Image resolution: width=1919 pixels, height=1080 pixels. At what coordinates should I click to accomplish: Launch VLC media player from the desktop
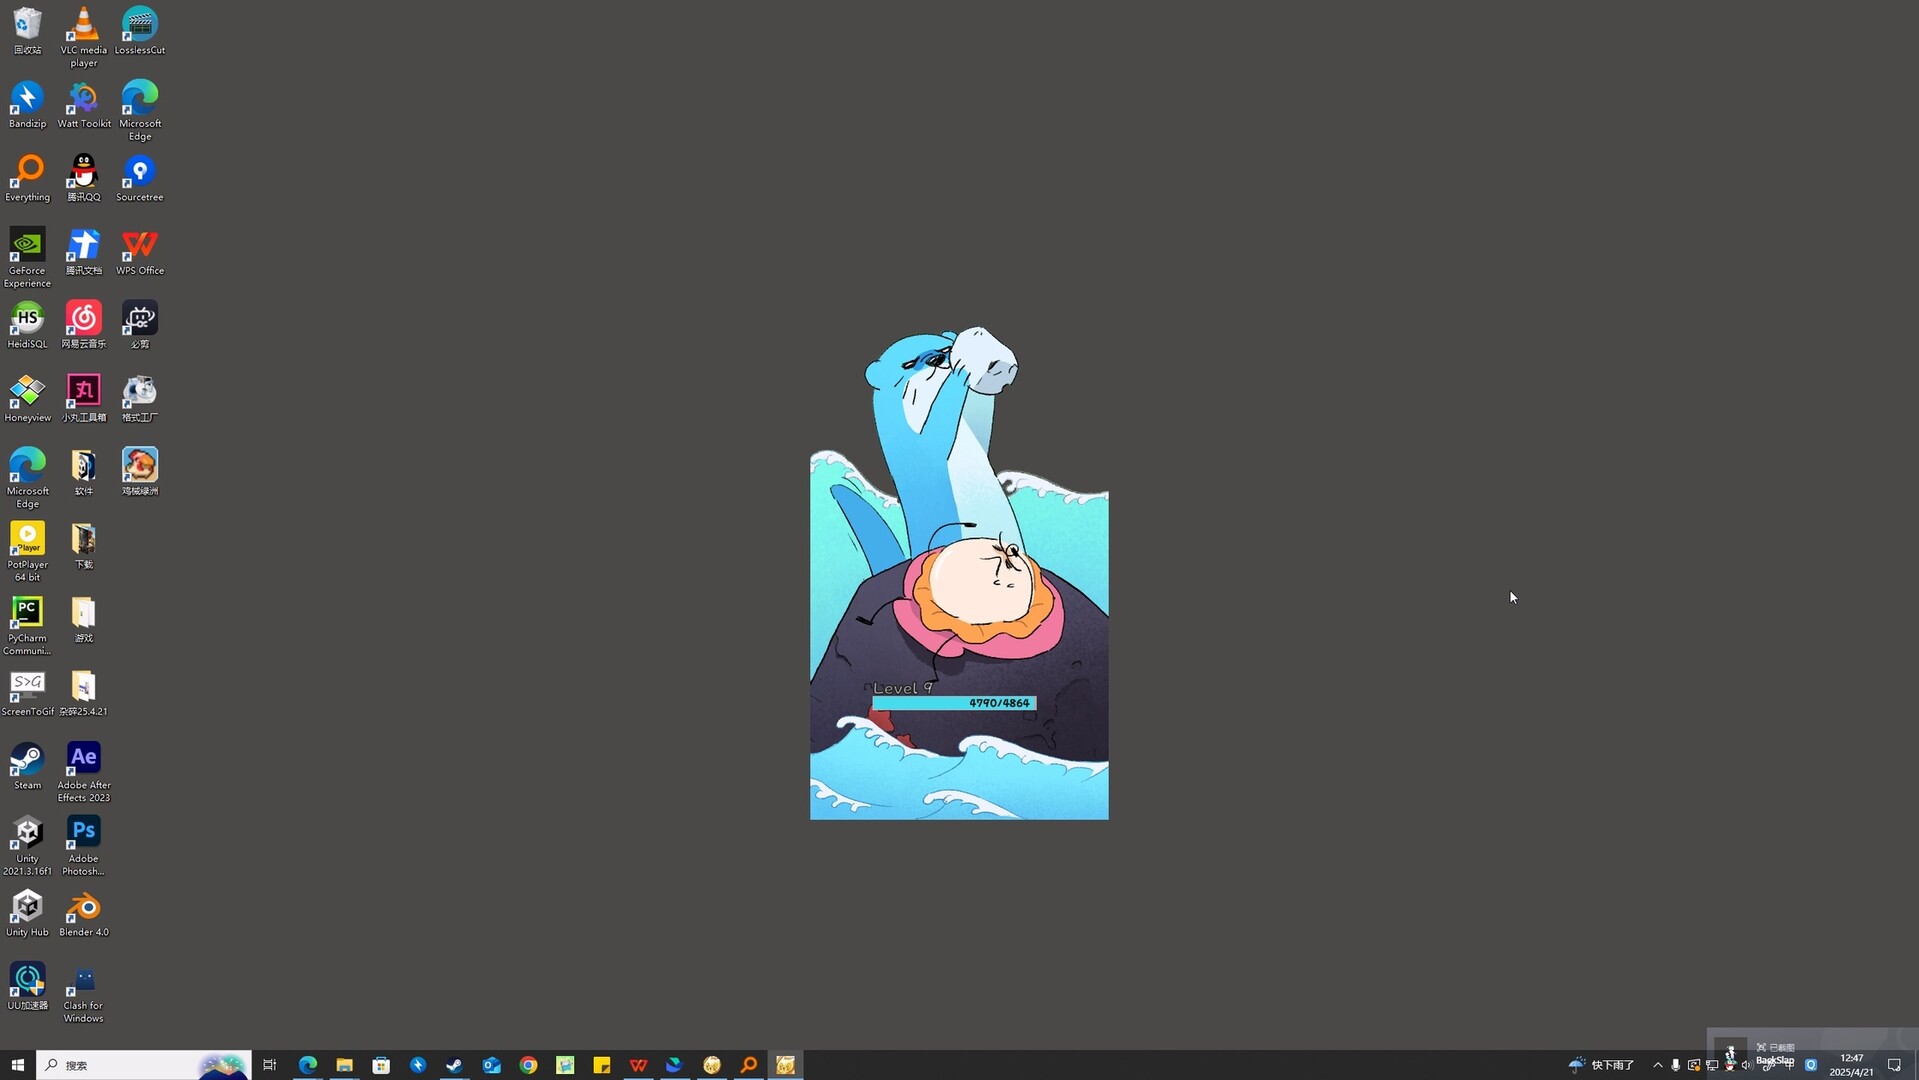click(x=84, y=36)
